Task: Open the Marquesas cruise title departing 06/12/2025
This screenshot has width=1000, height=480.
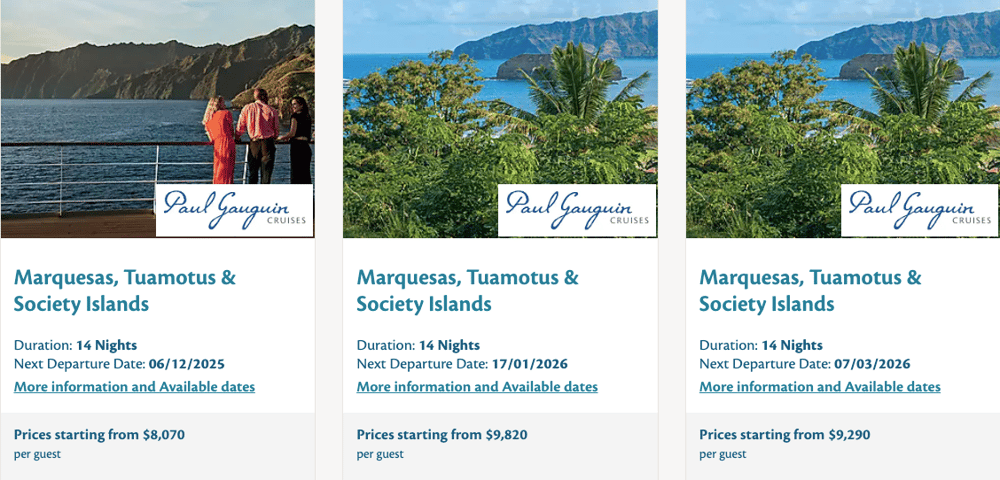Action: tap(125, 290)
